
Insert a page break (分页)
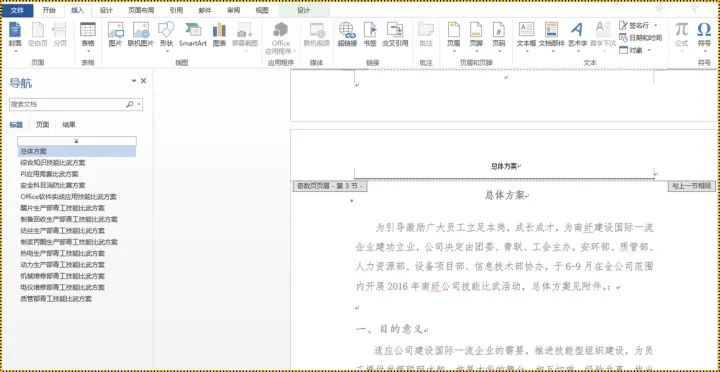pos(60,35)
